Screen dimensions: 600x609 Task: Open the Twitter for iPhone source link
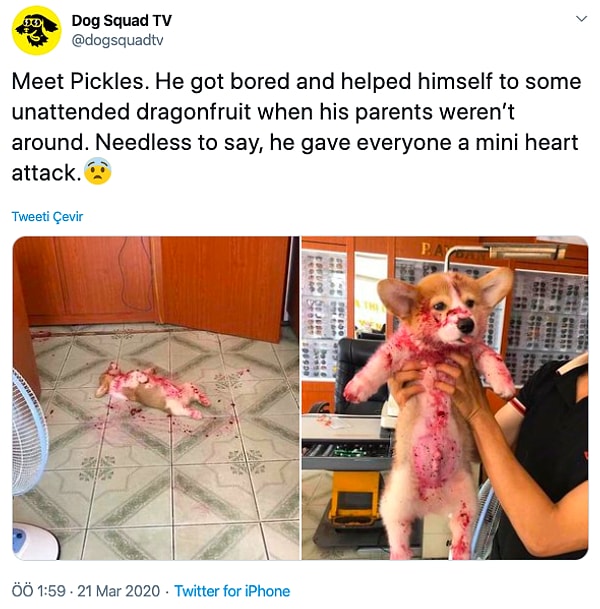pyautogui.click(x=232, y=591)
